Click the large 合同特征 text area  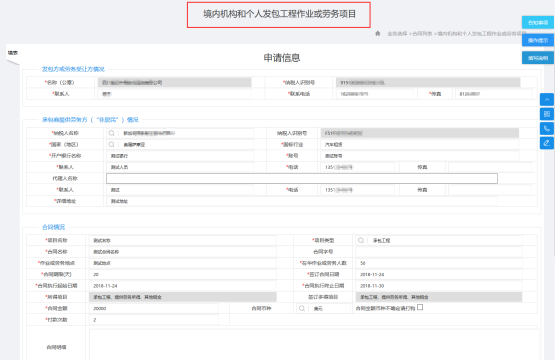[314, 345]
